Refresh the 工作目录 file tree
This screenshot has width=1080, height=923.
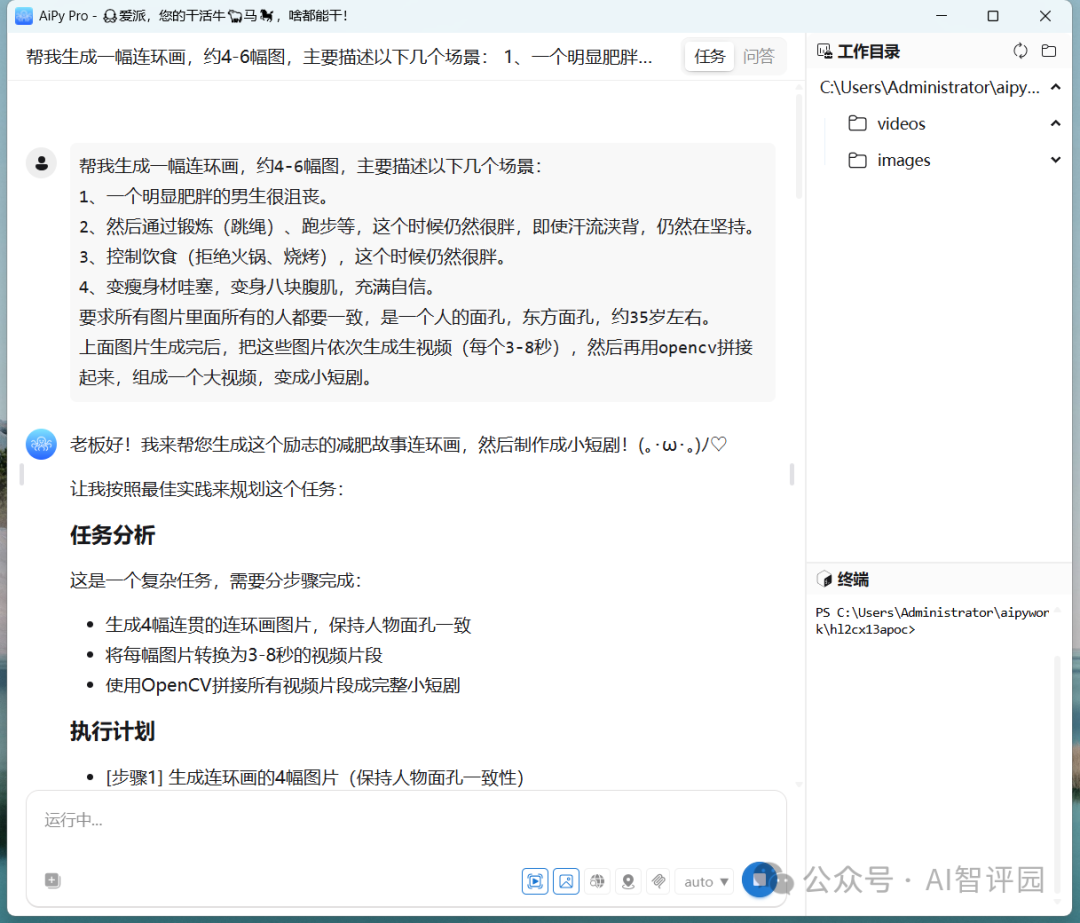click(x=1020, y=50)
